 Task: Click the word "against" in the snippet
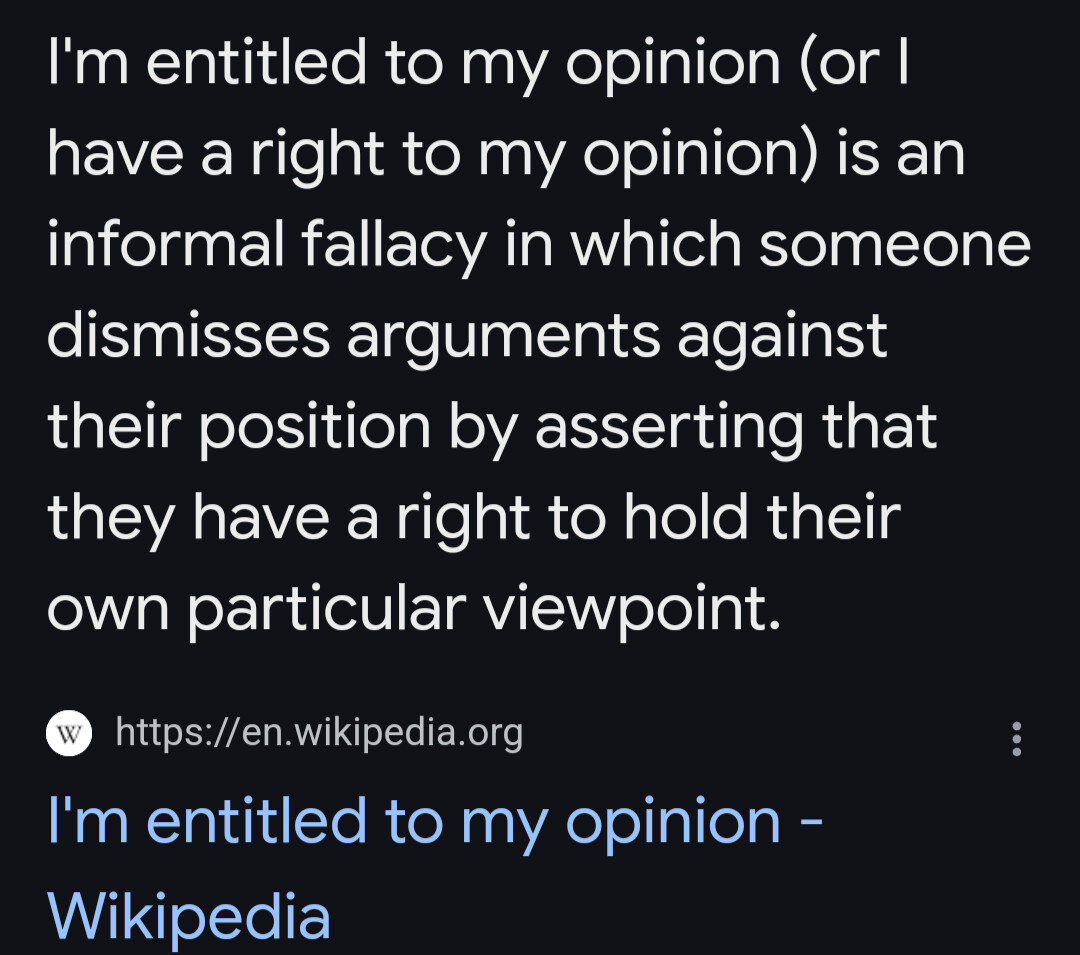click(782, 337)
